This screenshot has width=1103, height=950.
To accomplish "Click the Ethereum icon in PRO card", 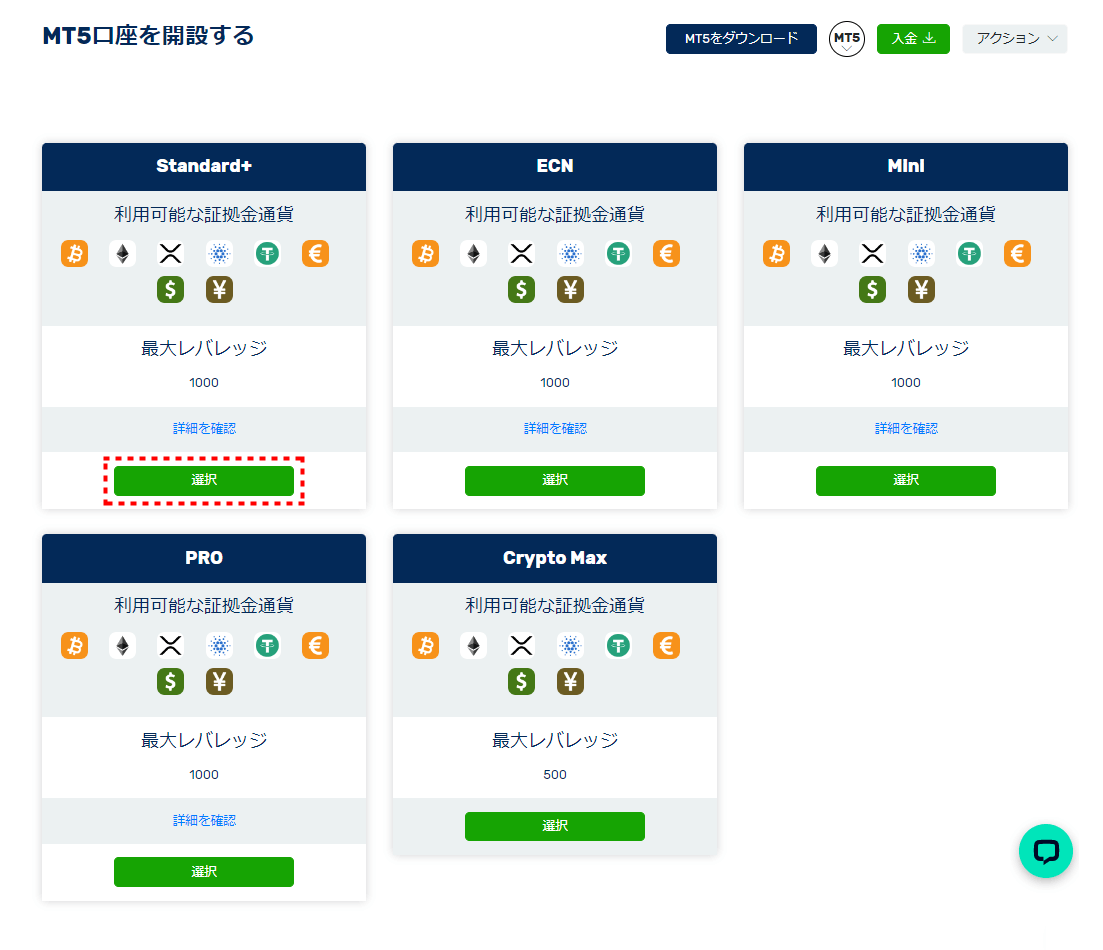I will coord(122,645).
